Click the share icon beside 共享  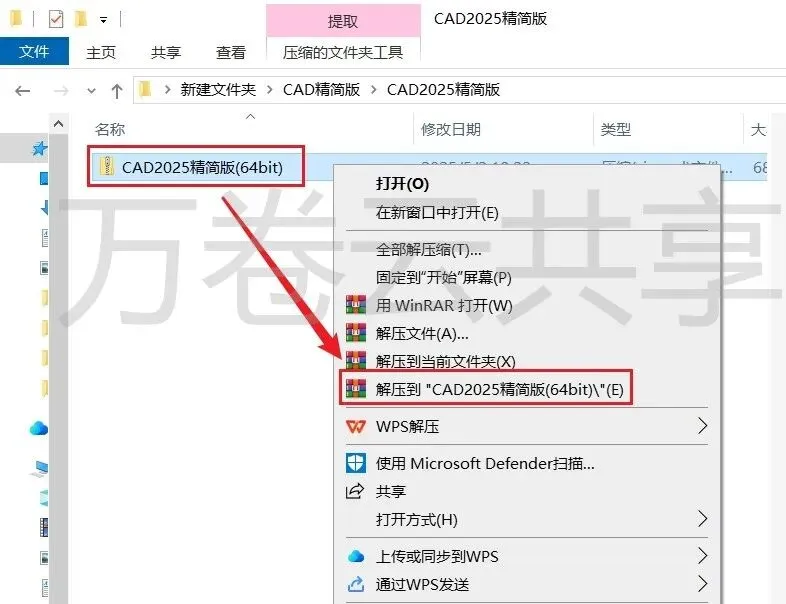(x=355, y=491)
